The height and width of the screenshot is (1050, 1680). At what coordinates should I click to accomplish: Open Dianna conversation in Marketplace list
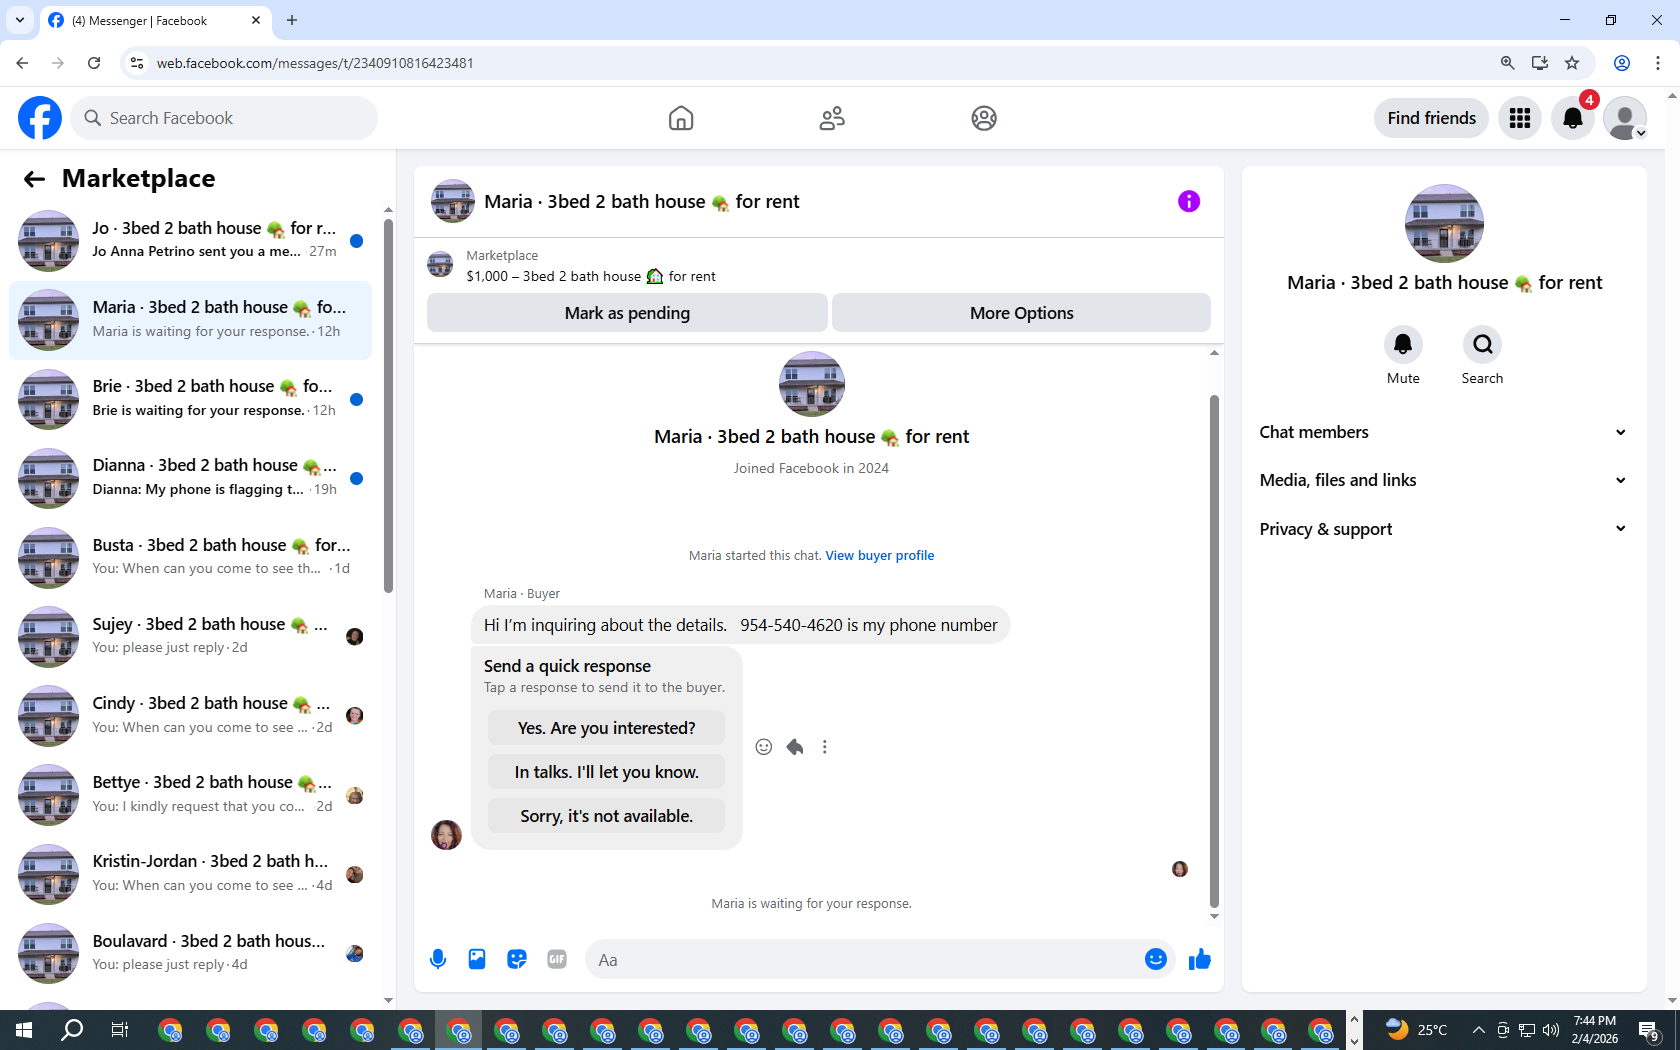(190, 478)
